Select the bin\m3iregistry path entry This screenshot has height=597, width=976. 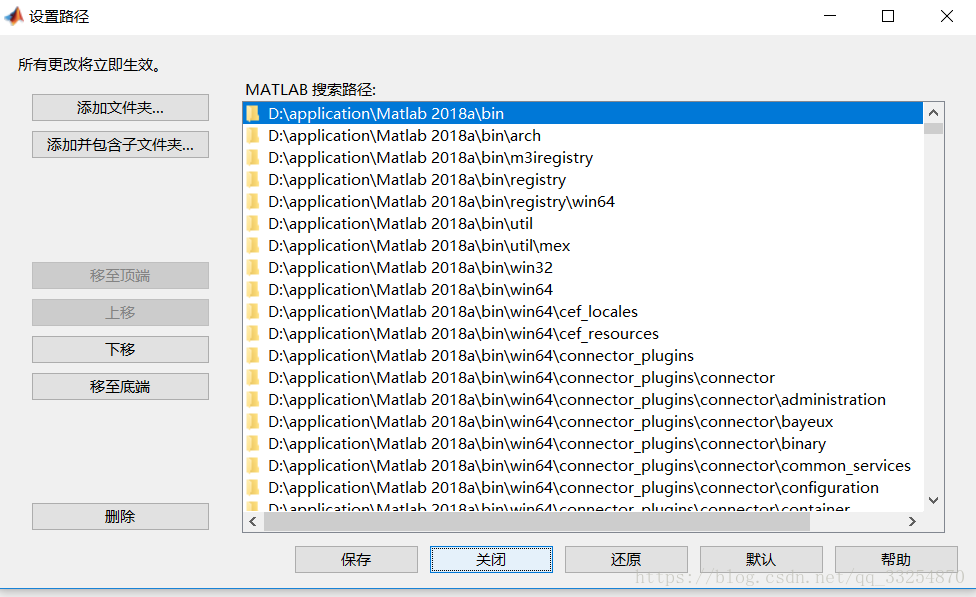(x=583, y=157)
